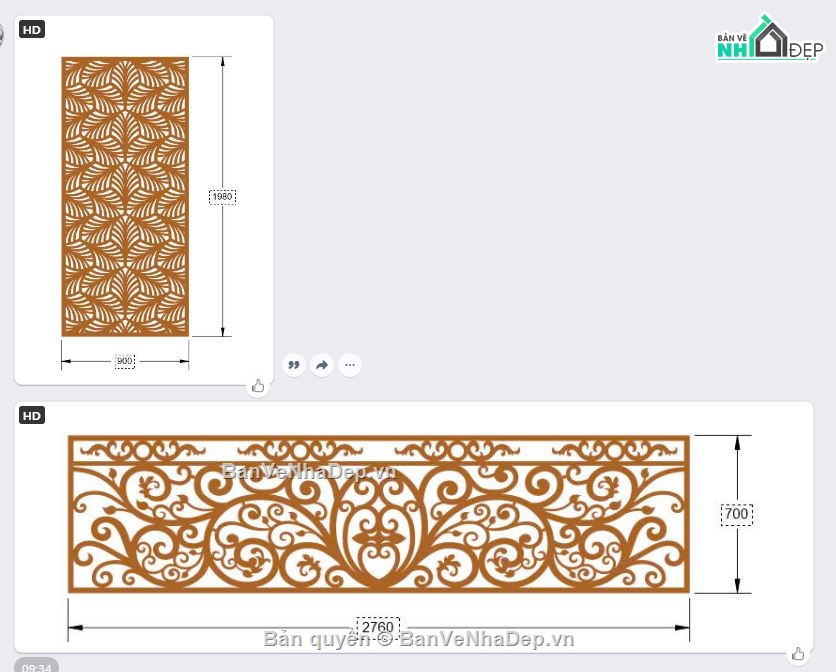The image size is (836, 672).
Task: Click the sender avatar at top left
Action: pos(2,36)
